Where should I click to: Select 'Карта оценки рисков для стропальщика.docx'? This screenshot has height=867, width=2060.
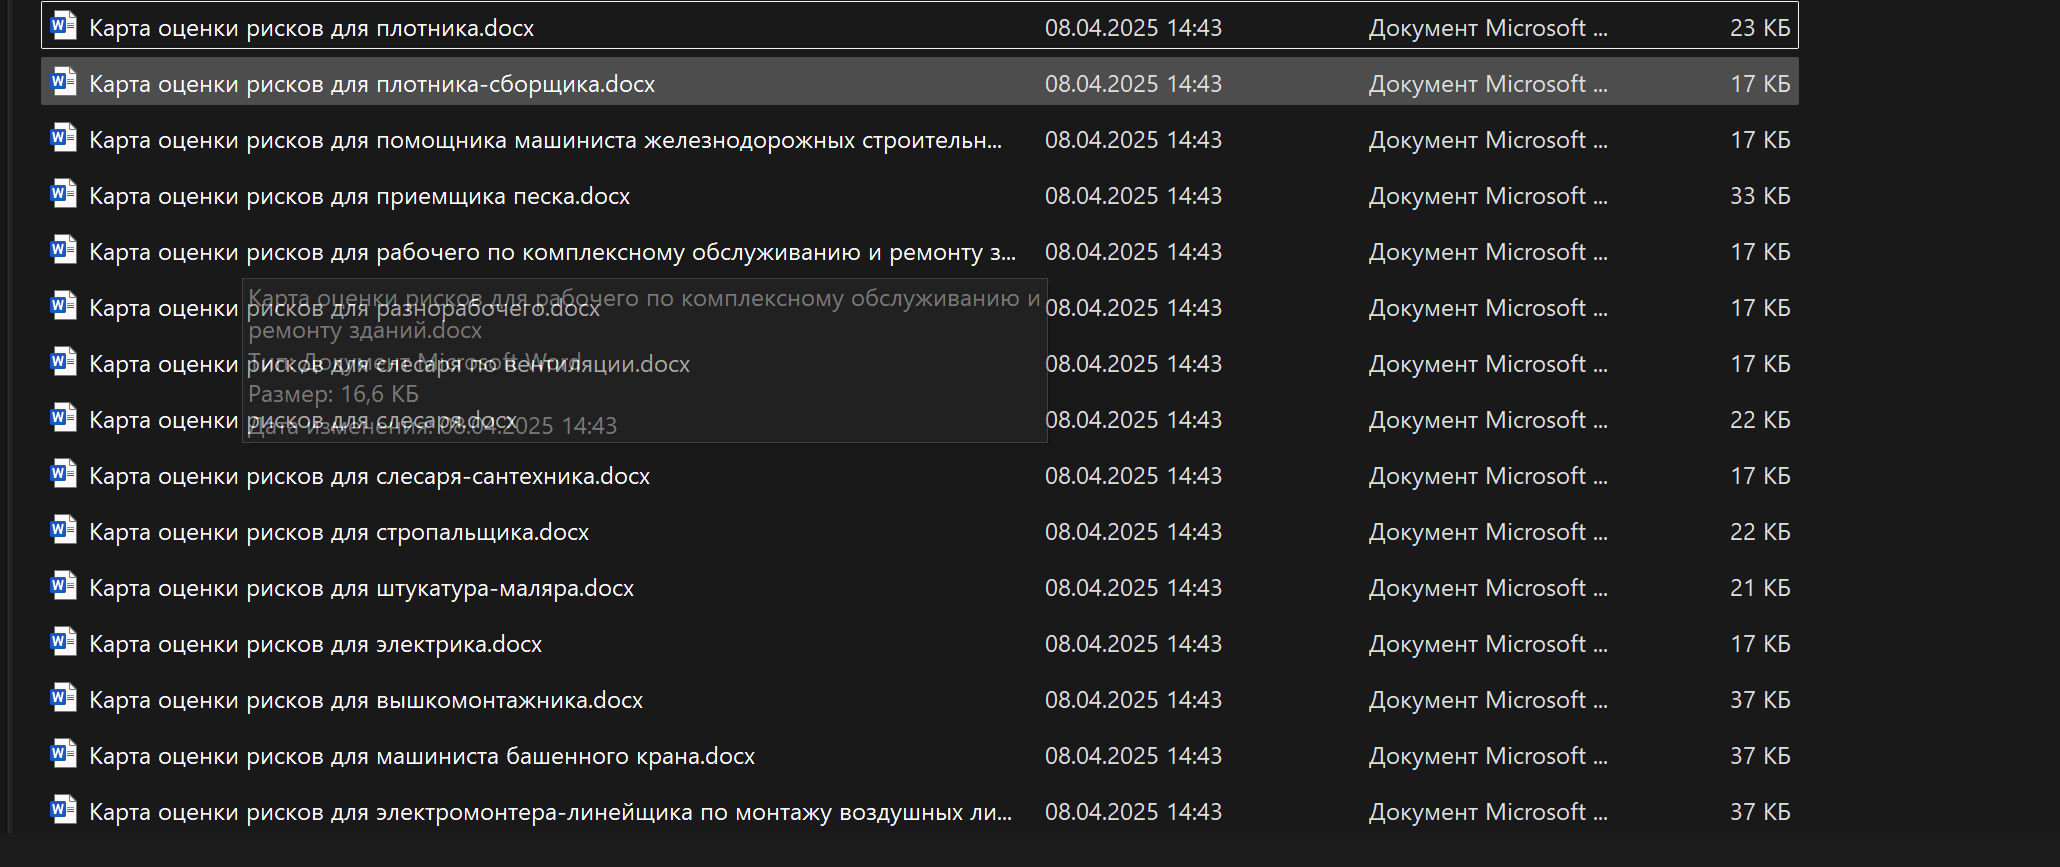pos(339,532)
